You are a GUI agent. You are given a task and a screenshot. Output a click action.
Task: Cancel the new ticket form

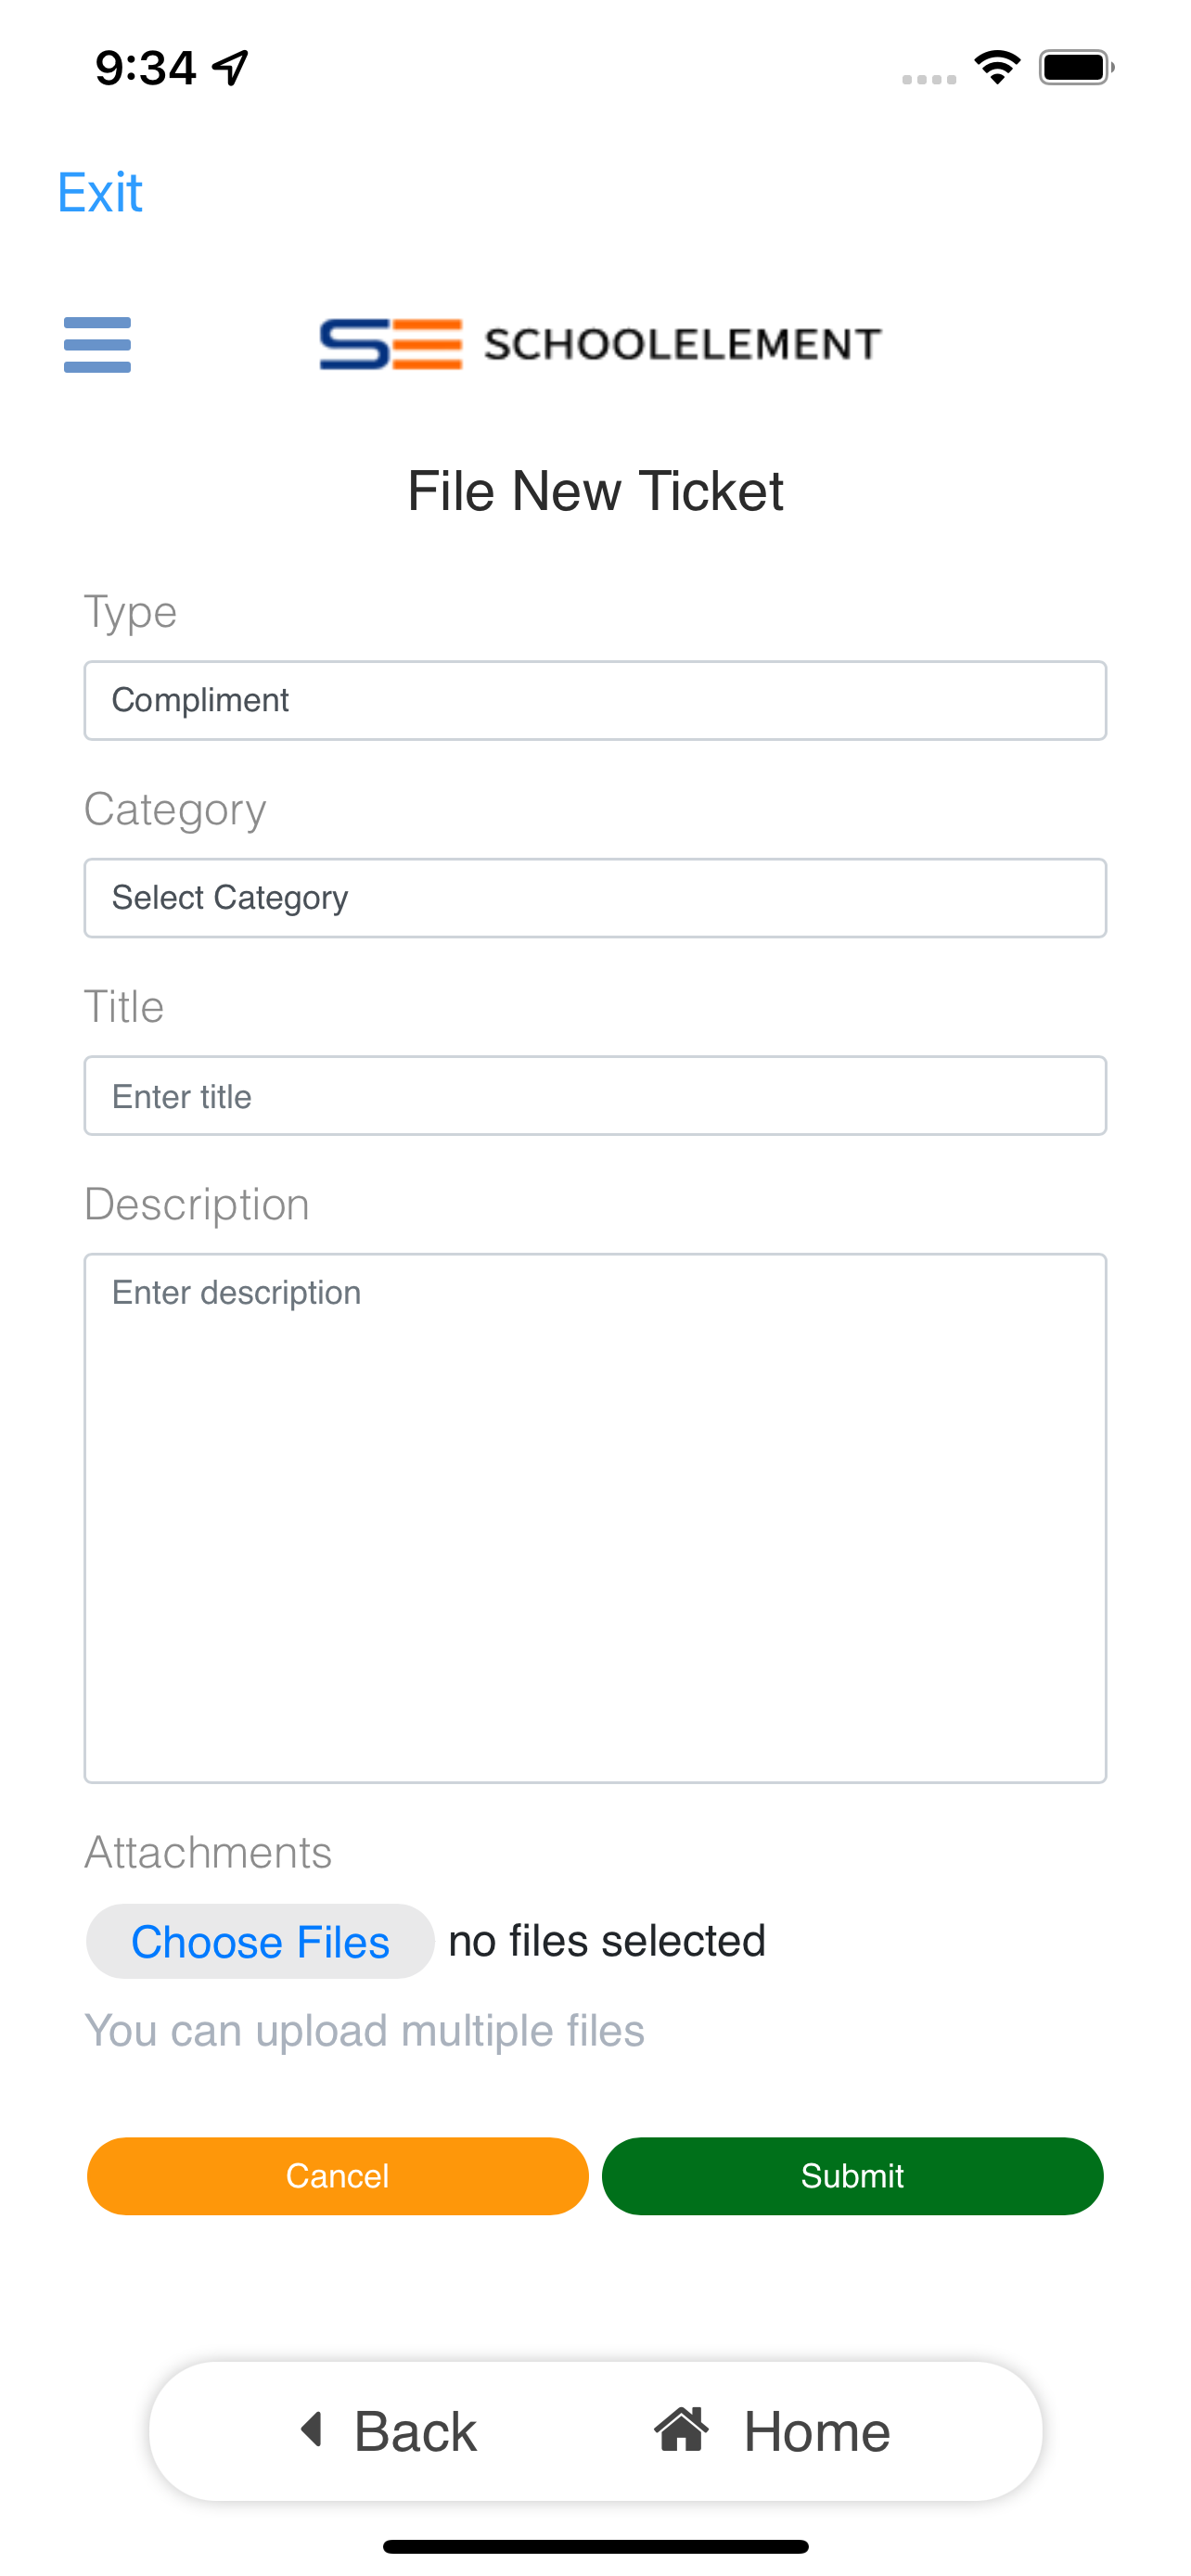(337, 2176)
